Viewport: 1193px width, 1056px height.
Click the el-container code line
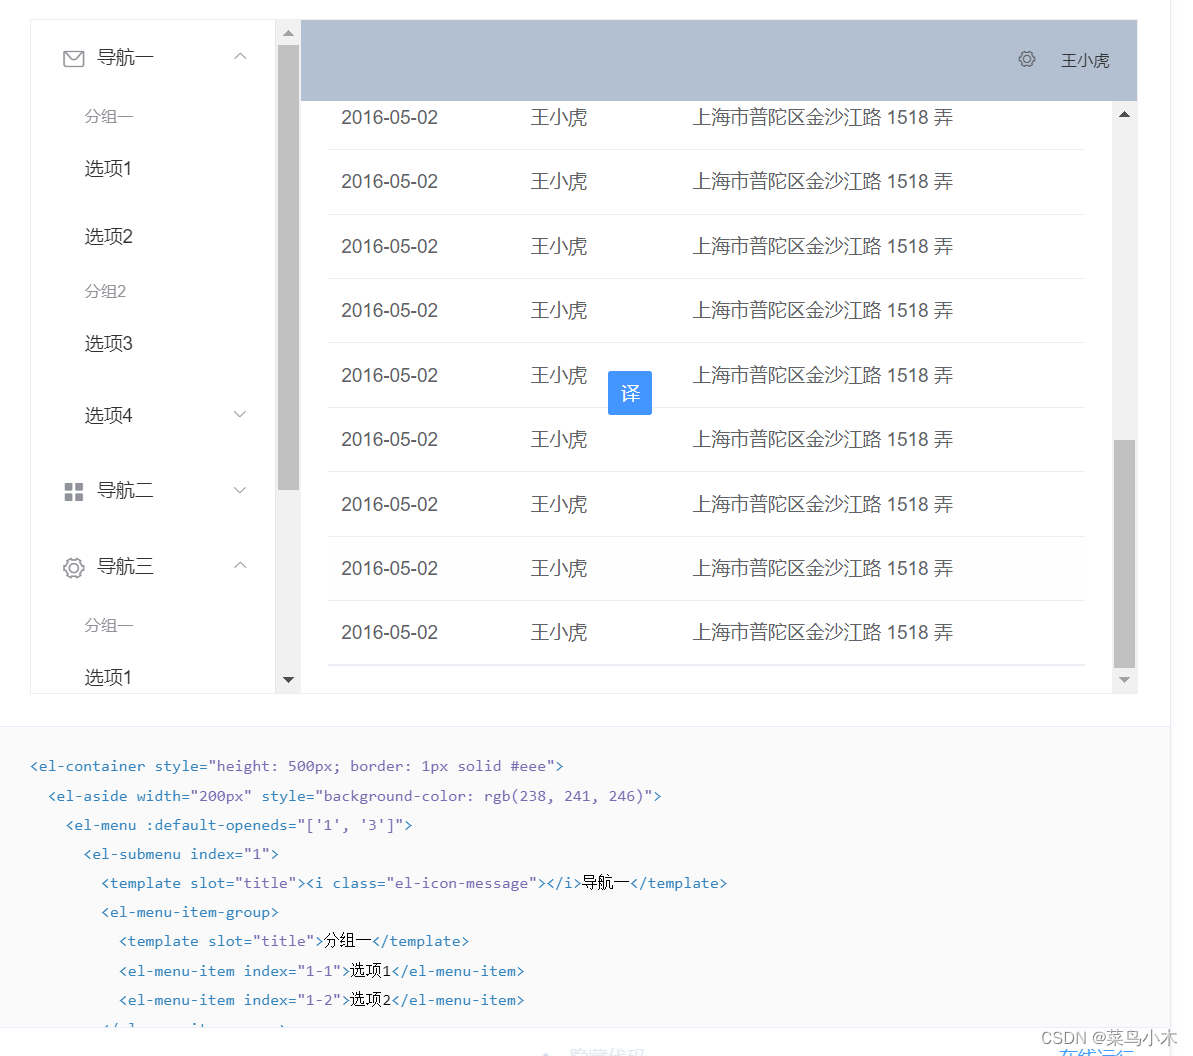[x=297, y=766]
